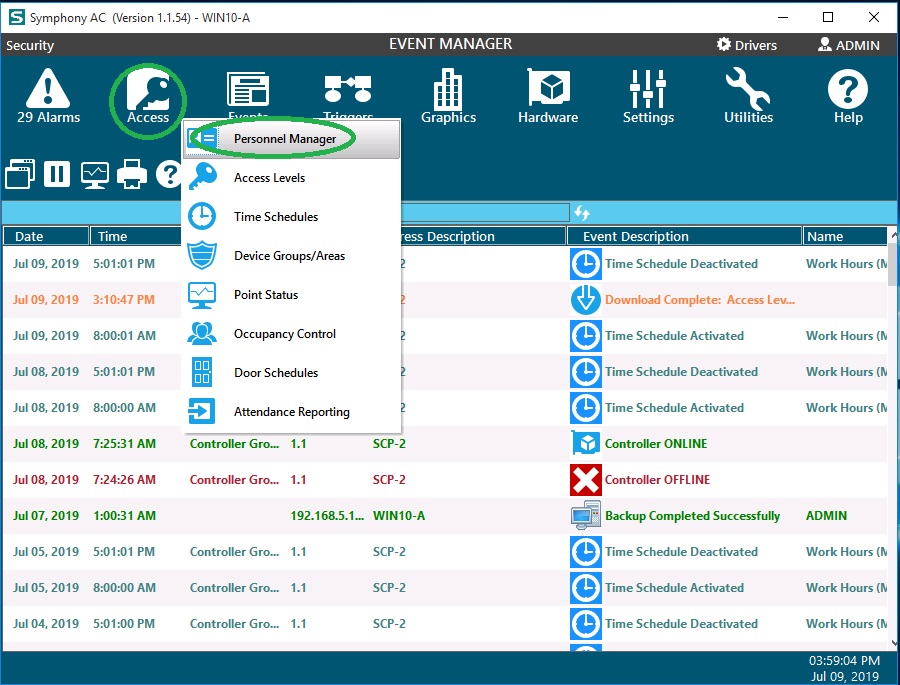The height and width of the screenshot is (685, 900).
Task: Click the Download Complete arrow icon
Action: tap(585, 299)
